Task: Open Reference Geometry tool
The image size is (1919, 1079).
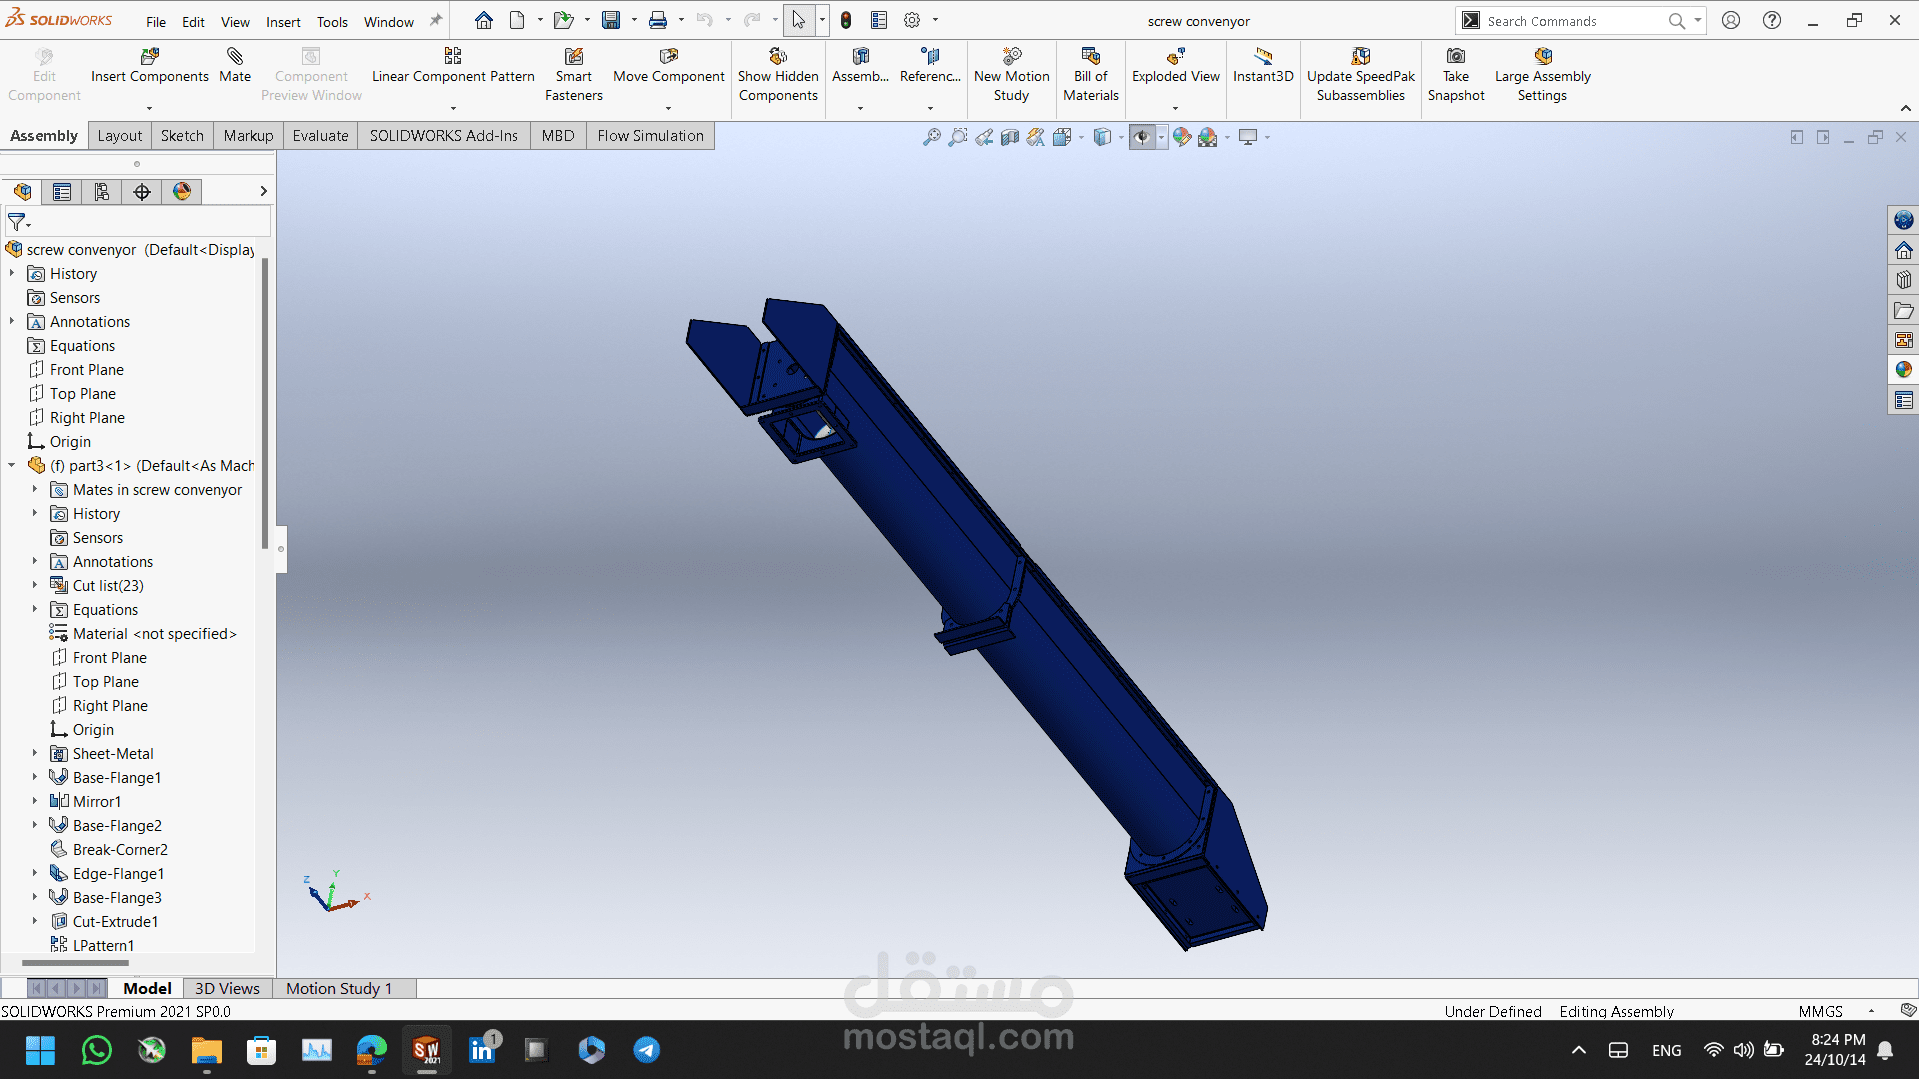Action: point(930,66)
